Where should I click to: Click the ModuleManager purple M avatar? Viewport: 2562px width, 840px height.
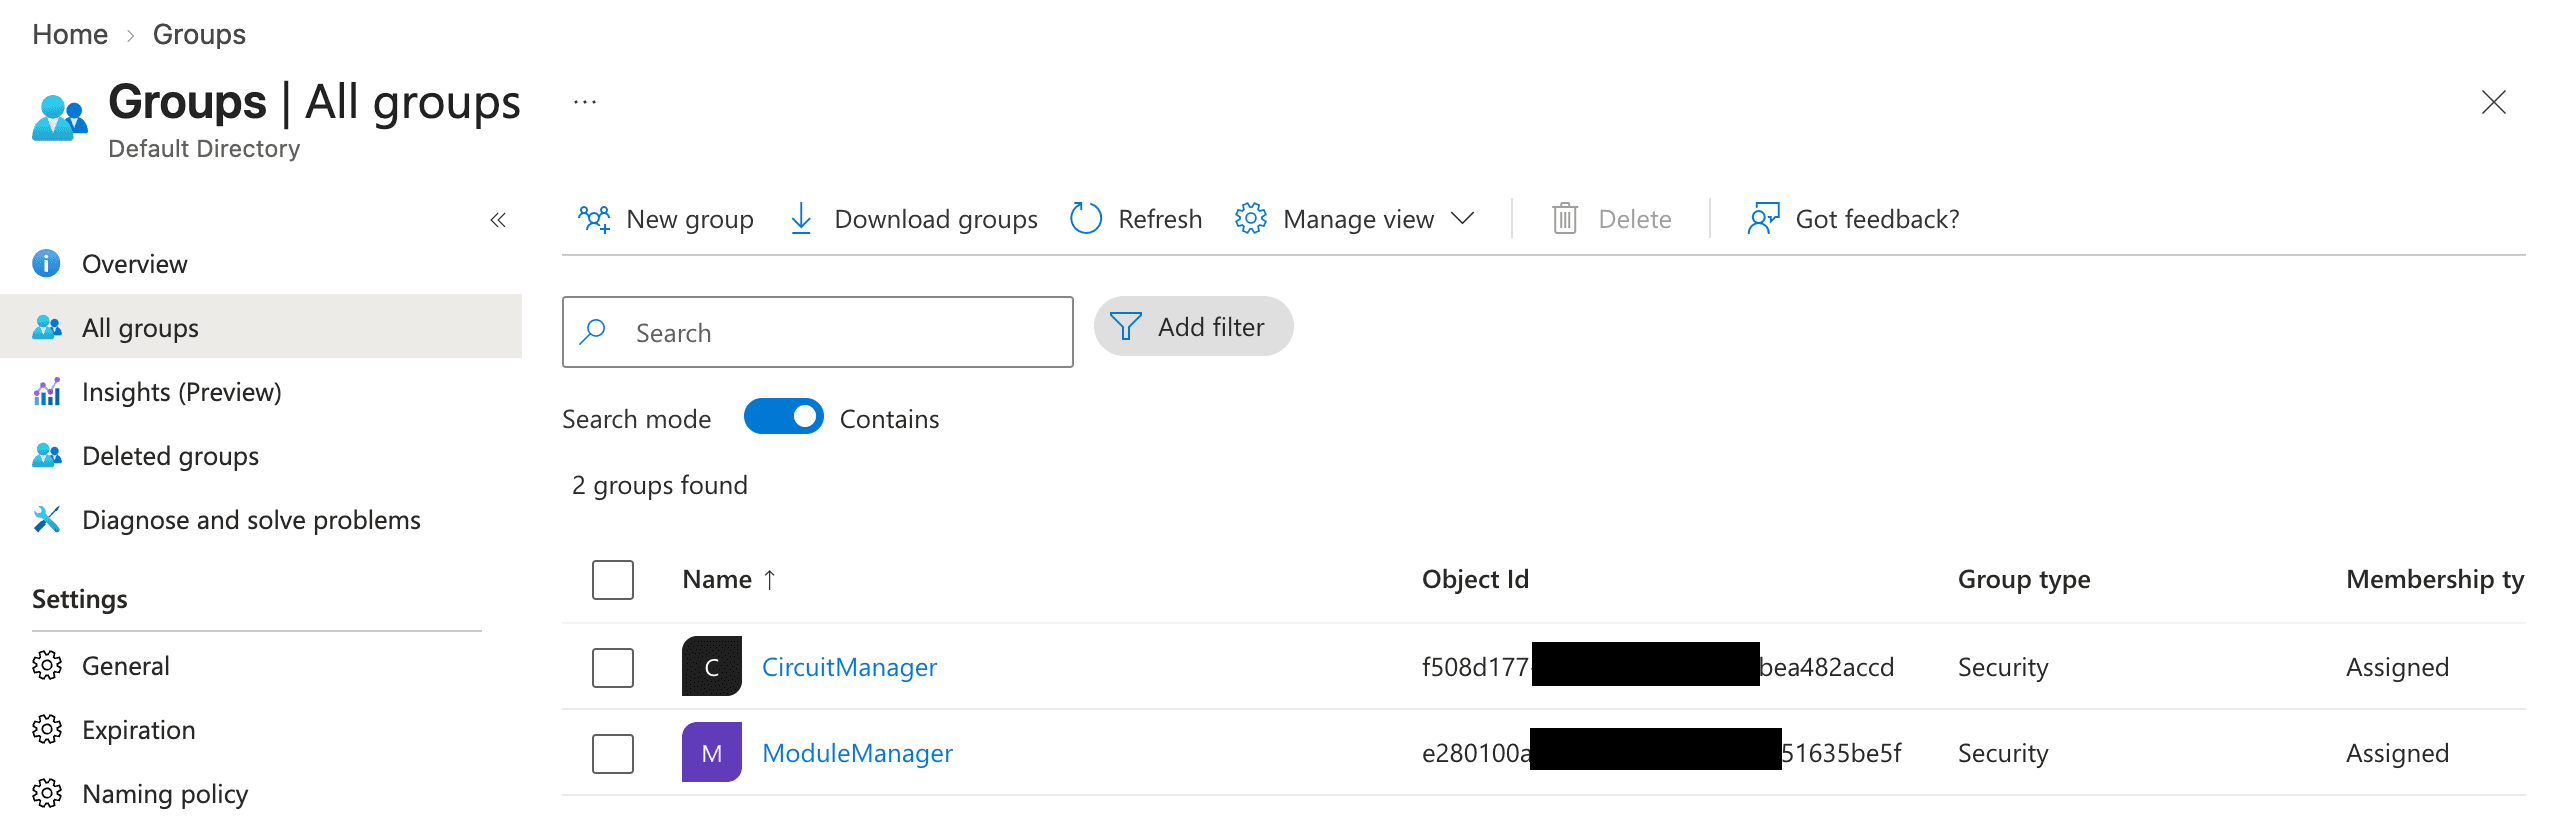(x=712, y=752)
